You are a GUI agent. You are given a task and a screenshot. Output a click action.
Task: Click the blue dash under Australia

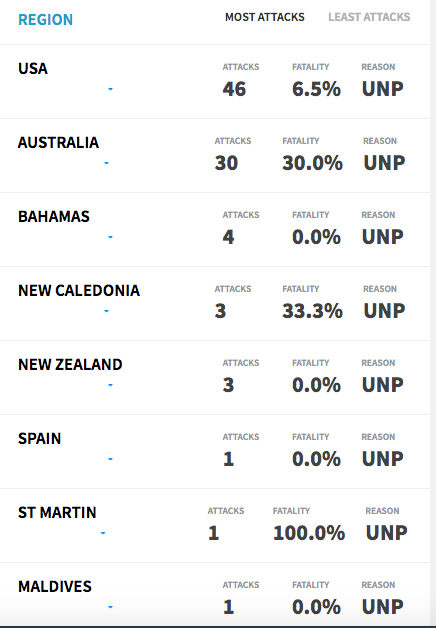[x=106, y=163]
